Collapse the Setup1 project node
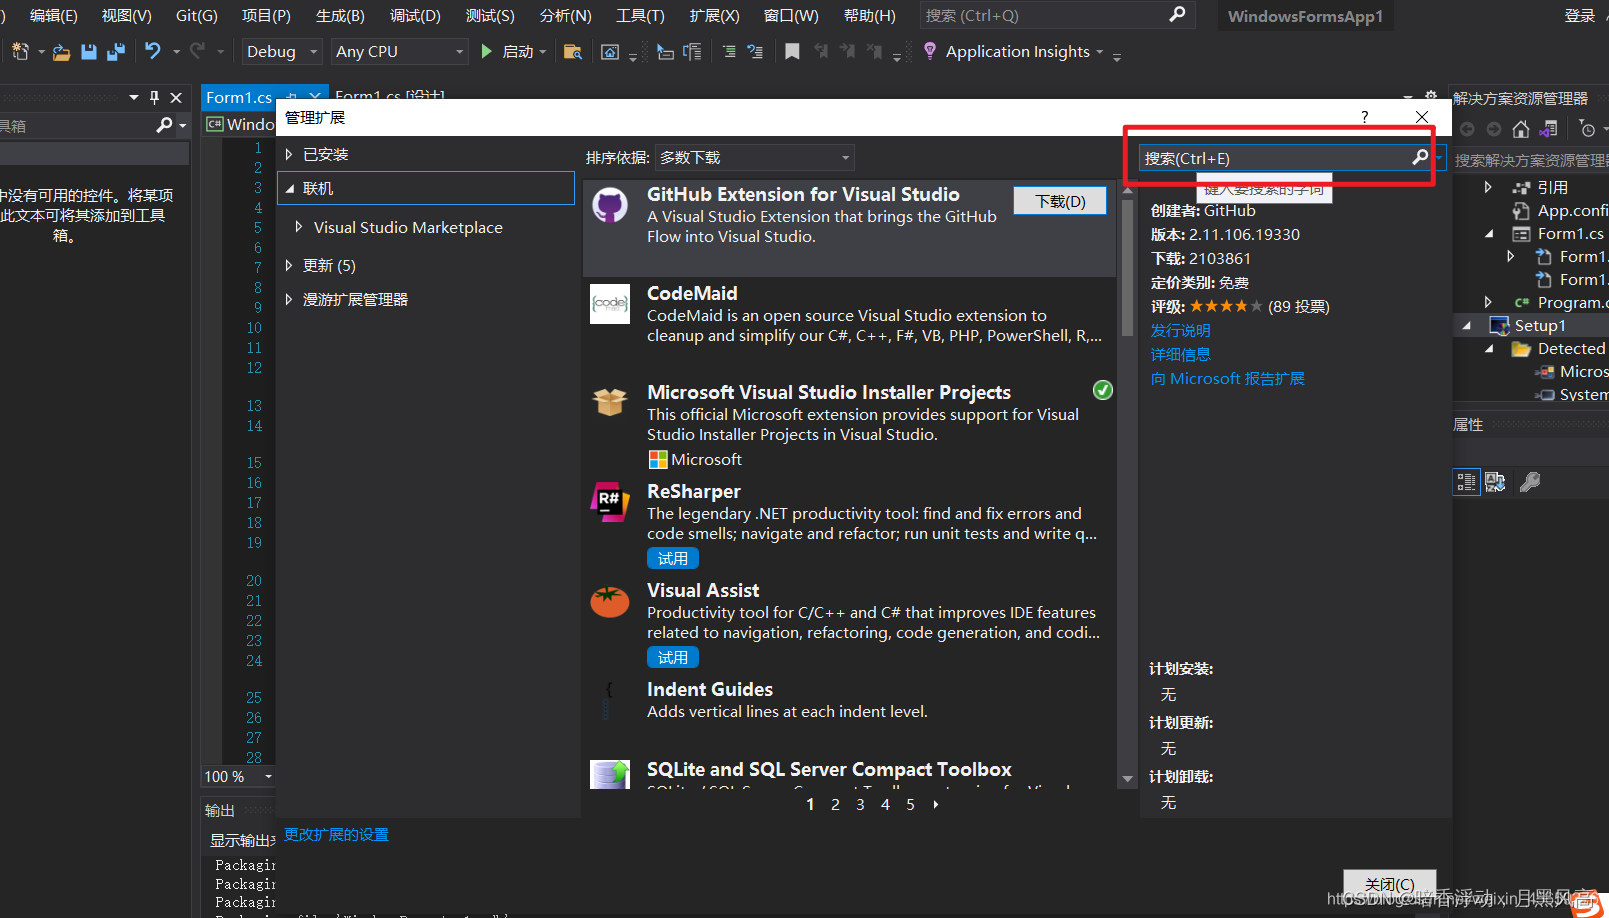Screen dimensions: 1609x918 1467,326
